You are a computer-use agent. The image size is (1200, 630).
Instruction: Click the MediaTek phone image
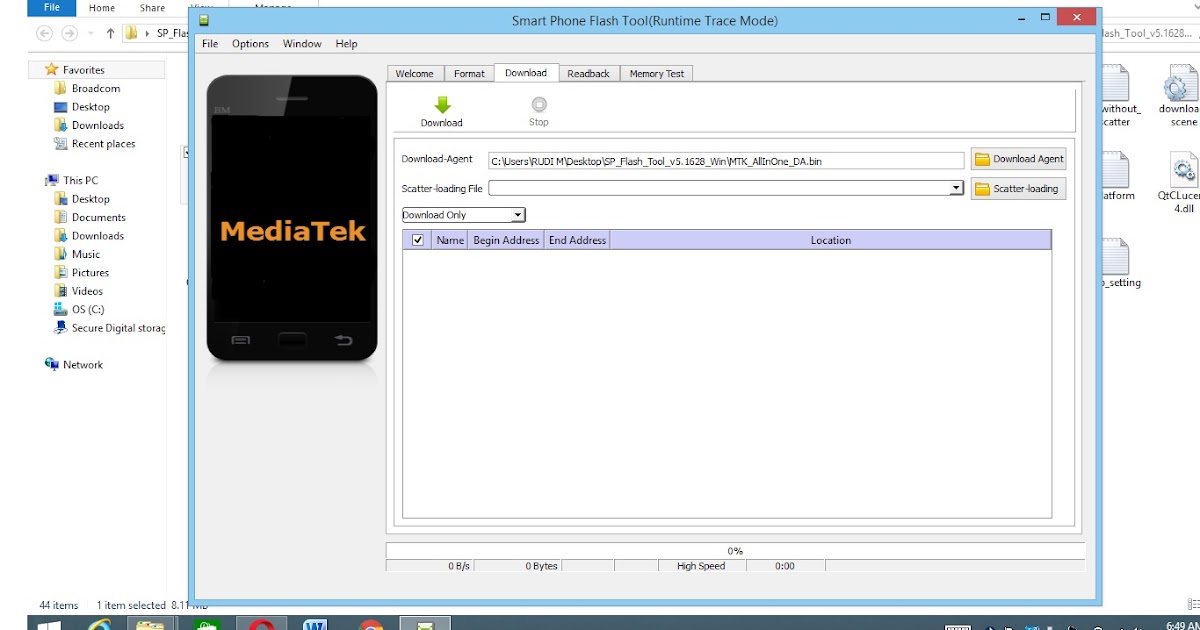tap(292, 218)
